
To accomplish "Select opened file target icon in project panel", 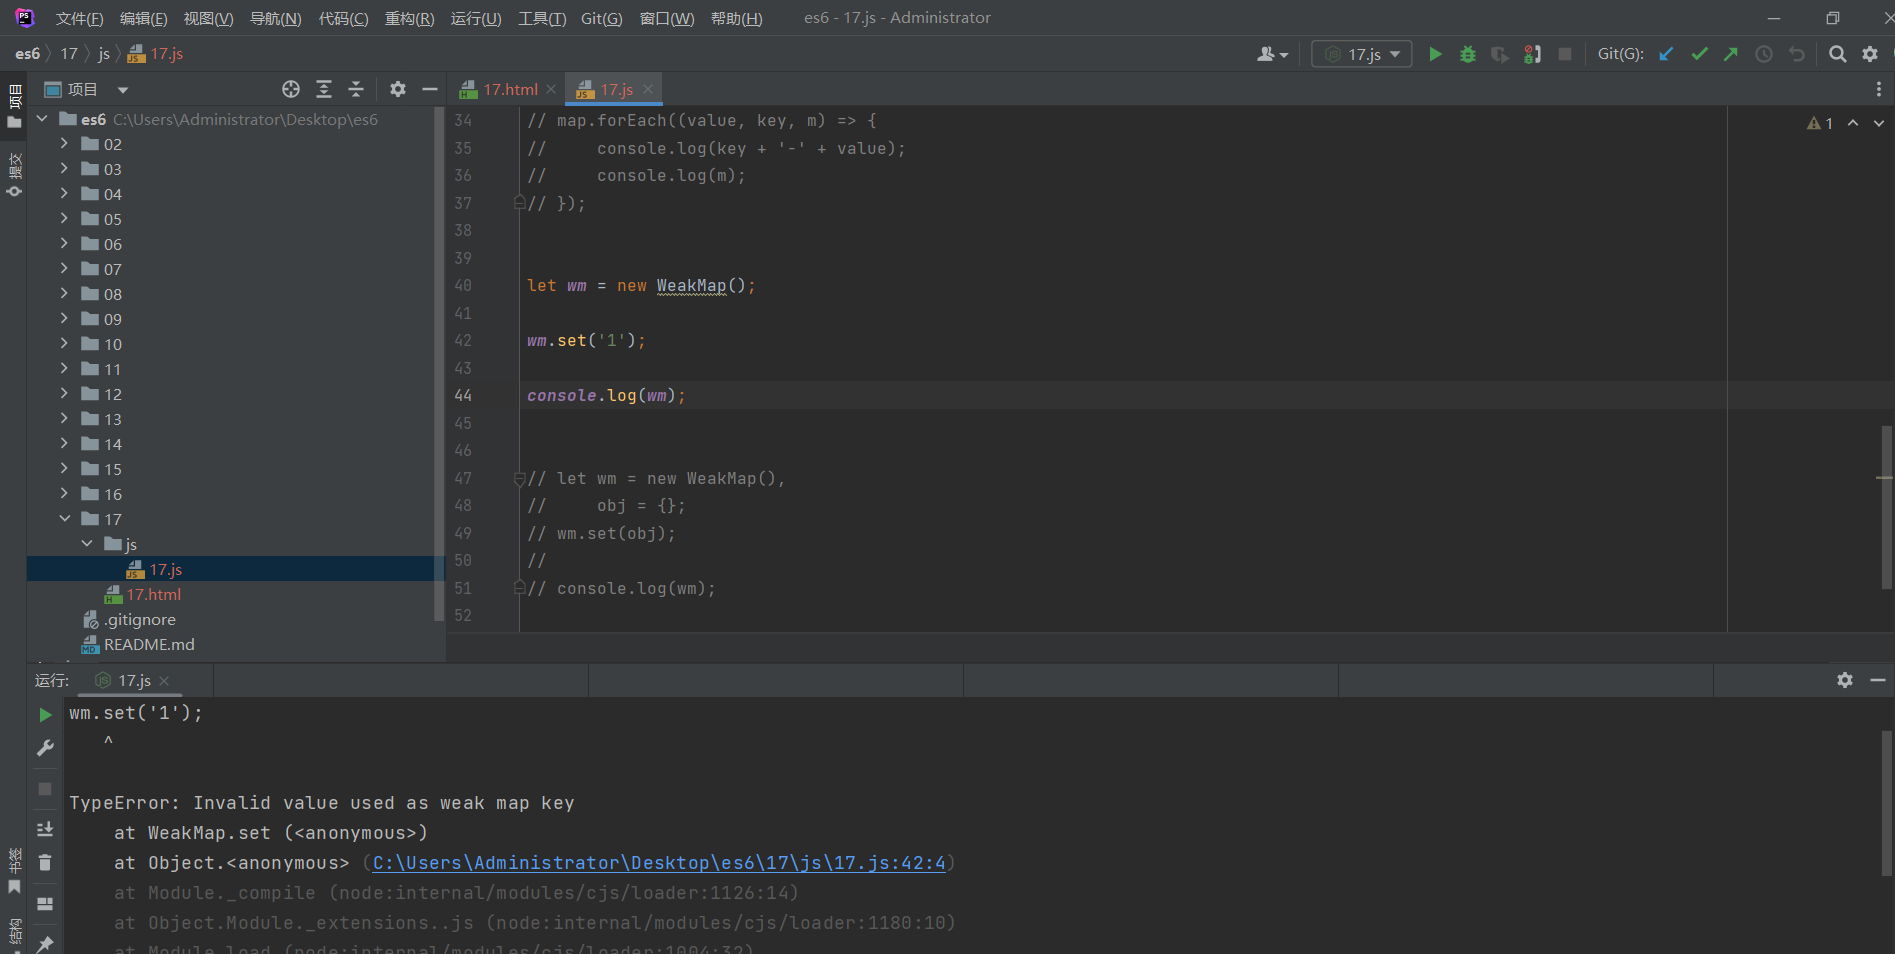I will point(291,89).
